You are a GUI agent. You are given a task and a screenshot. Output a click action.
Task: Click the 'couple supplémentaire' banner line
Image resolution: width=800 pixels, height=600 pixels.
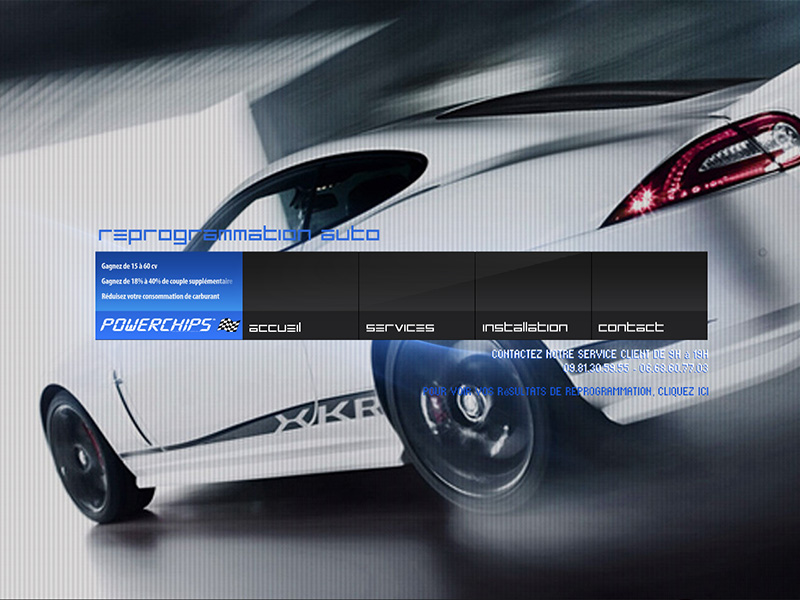point(166,281)
